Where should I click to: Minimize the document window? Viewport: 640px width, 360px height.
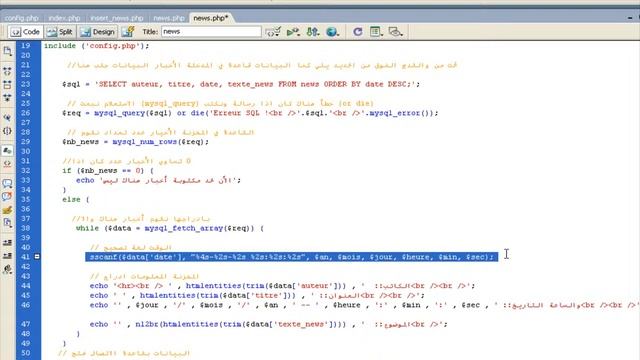pyautogui.click(x=630, y=18)
